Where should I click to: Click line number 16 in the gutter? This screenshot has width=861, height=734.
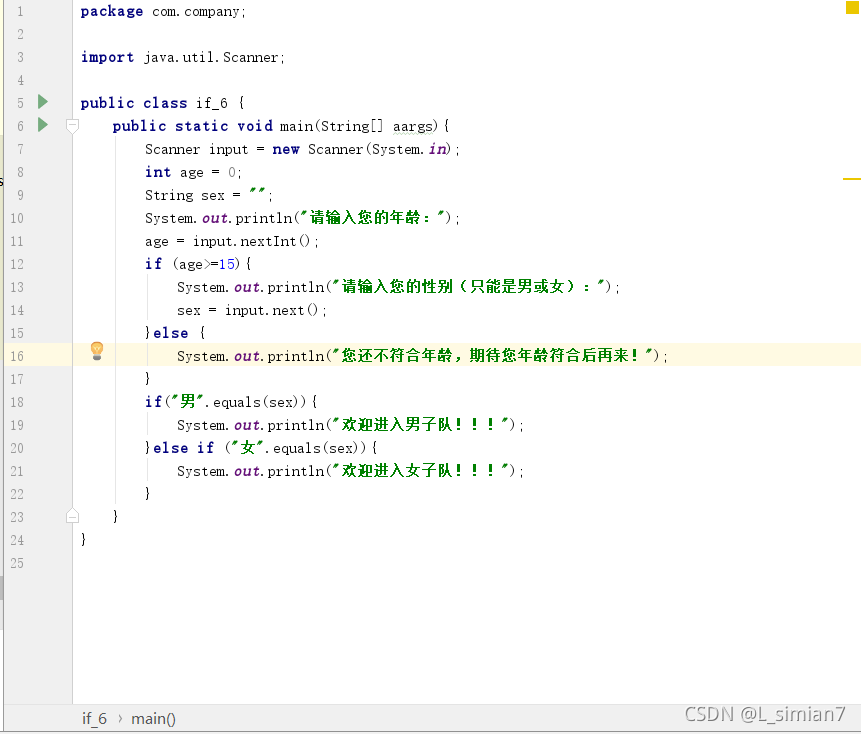(17, 356)
